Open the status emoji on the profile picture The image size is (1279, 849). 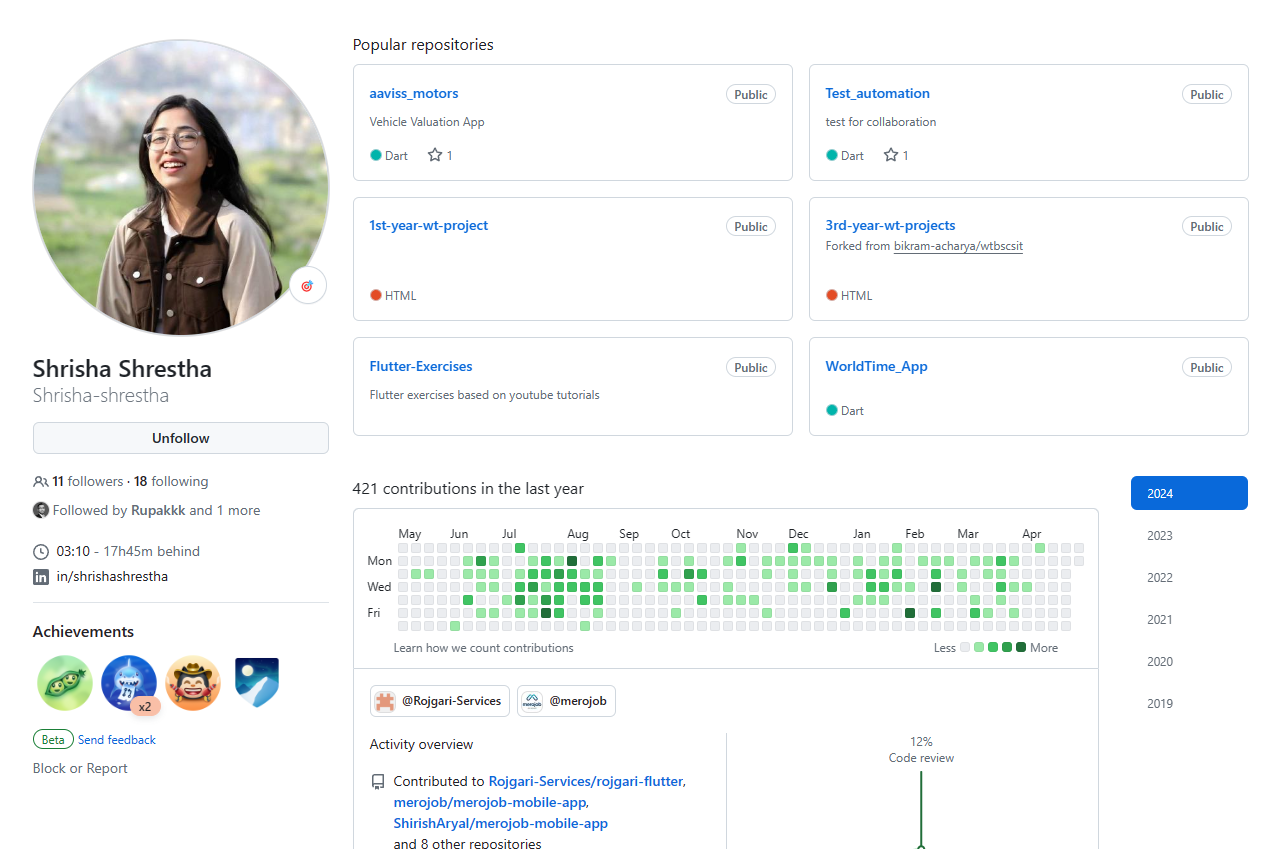[x=308, y=284]
